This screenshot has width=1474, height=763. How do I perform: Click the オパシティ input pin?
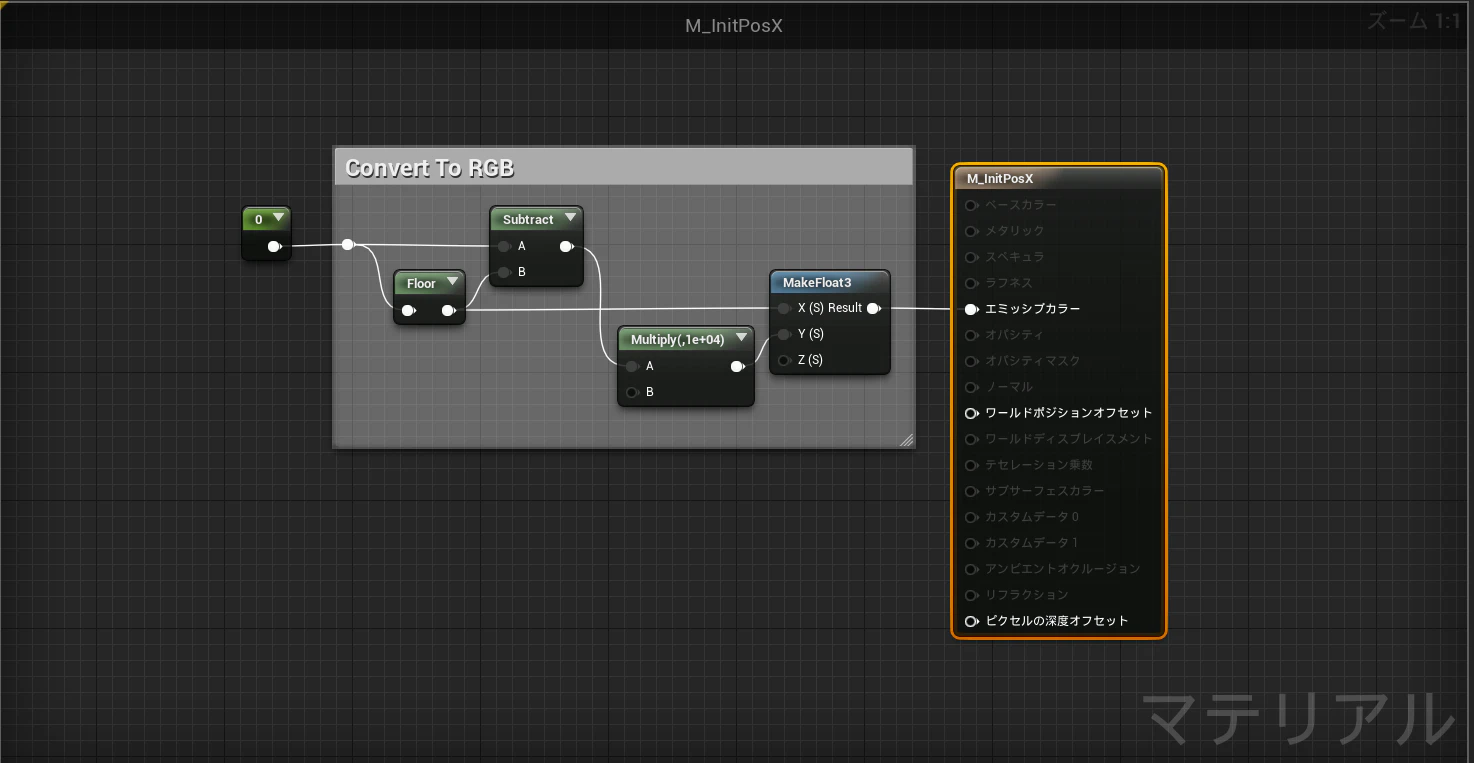tap(971, 335)
